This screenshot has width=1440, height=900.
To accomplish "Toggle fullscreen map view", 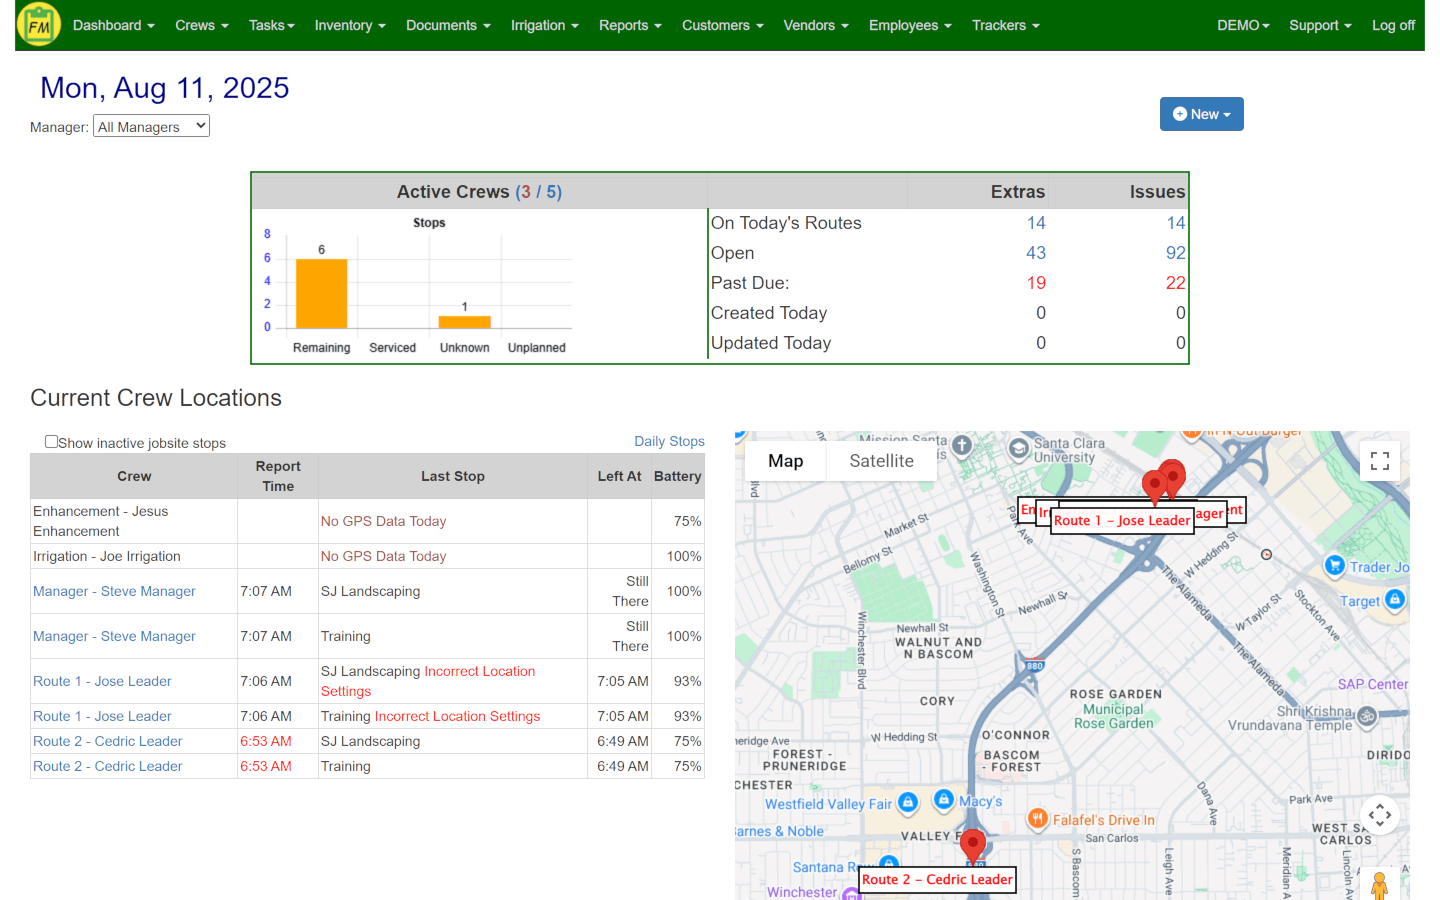I will pos(1380,461).
